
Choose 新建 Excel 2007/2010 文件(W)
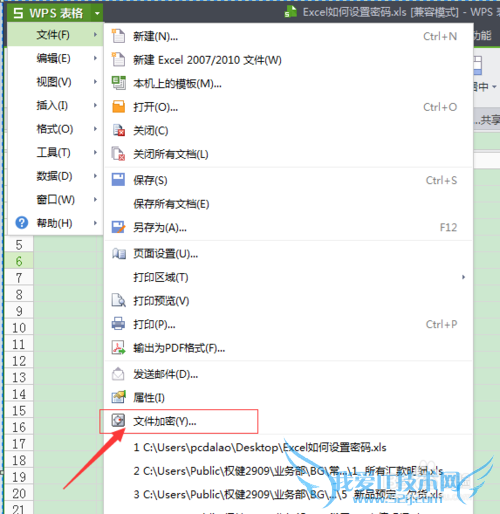click(289, 60)
